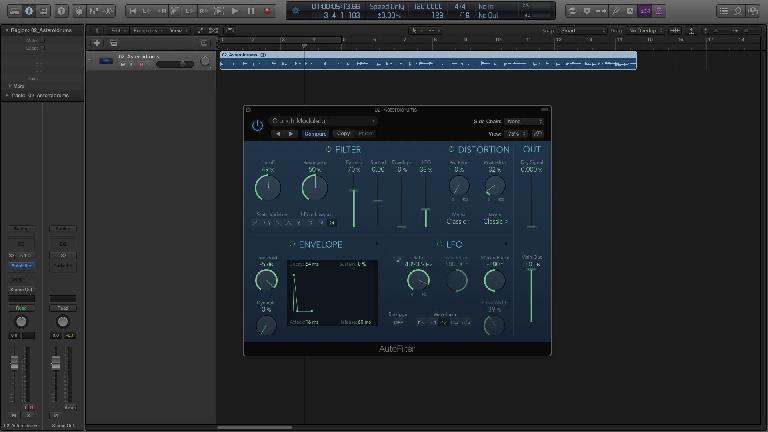Toggle the FILTER section power button
This screenshot has height=432, width=768.
328,149
